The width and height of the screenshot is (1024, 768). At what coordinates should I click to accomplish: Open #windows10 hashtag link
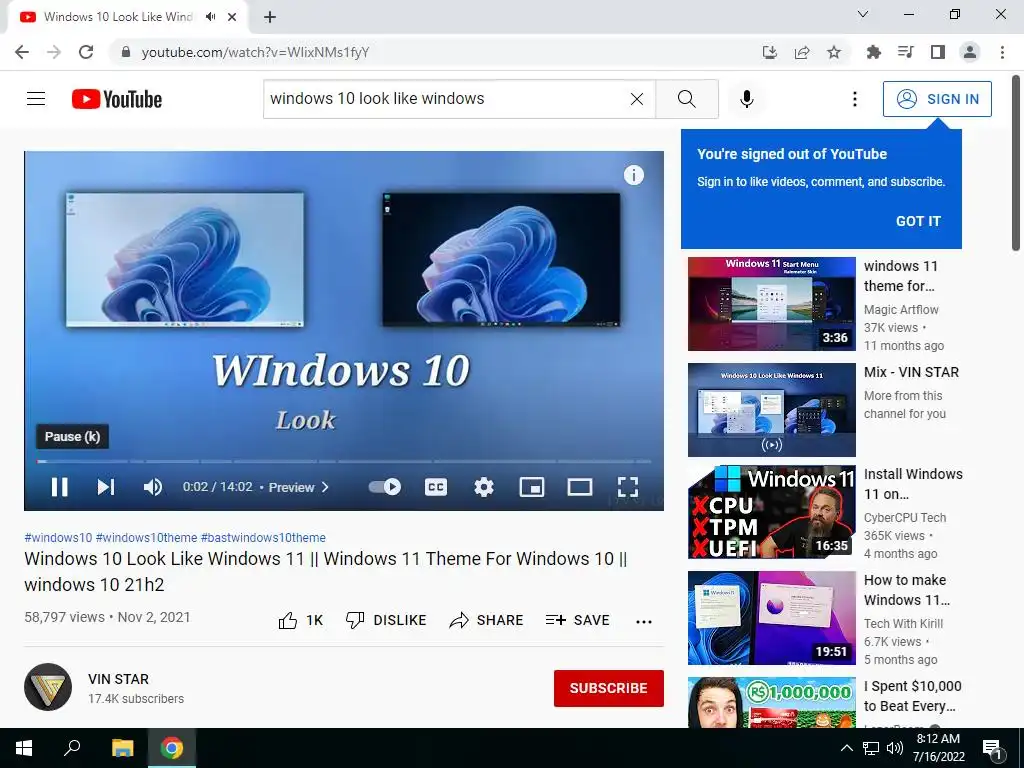[x=58, y=537]
